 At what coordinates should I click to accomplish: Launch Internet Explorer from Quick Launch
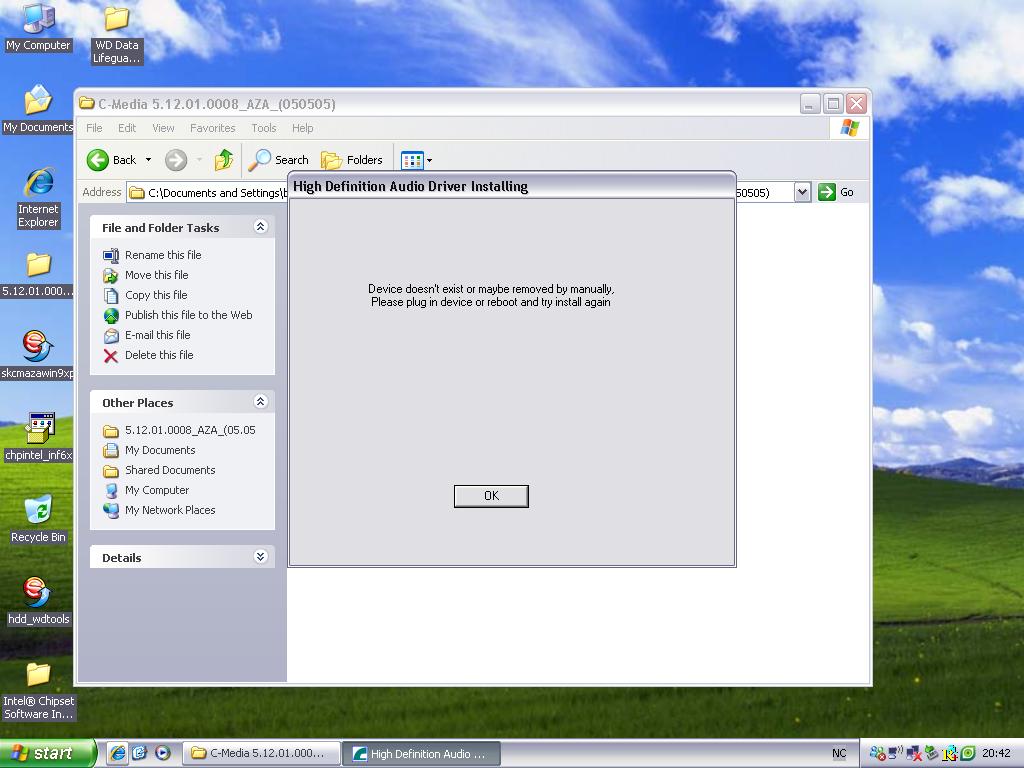117,753
